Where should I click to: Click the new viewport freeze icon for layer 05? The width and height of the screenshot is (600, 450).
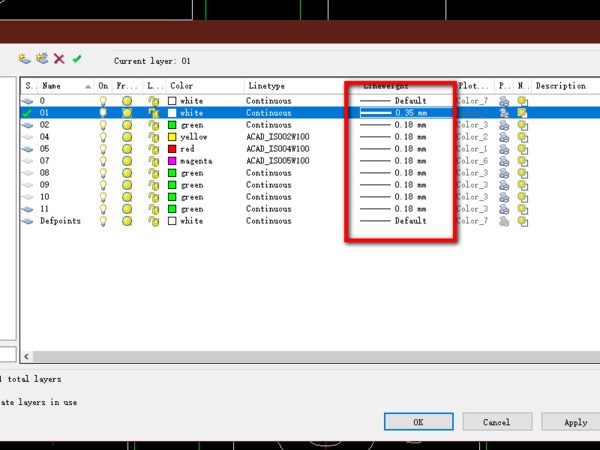pyautogui.click(x=523, y=149)
